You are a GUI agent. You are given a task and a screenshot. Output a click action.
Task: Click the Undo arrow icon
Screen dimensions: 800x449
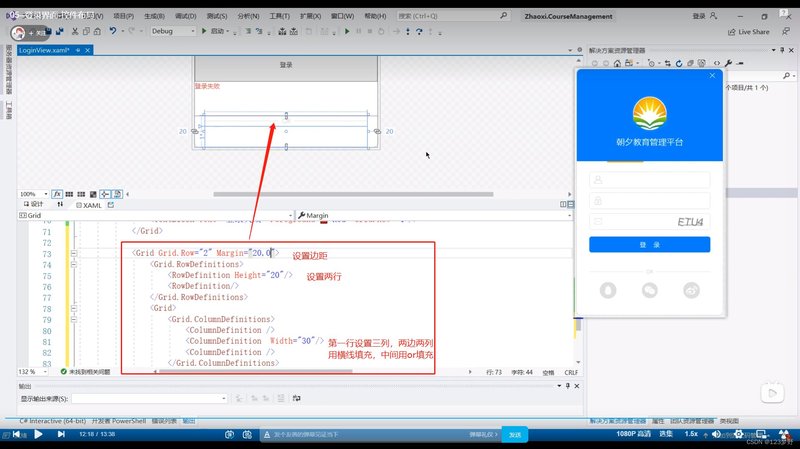pyautogui.click(x=113, y=31)
